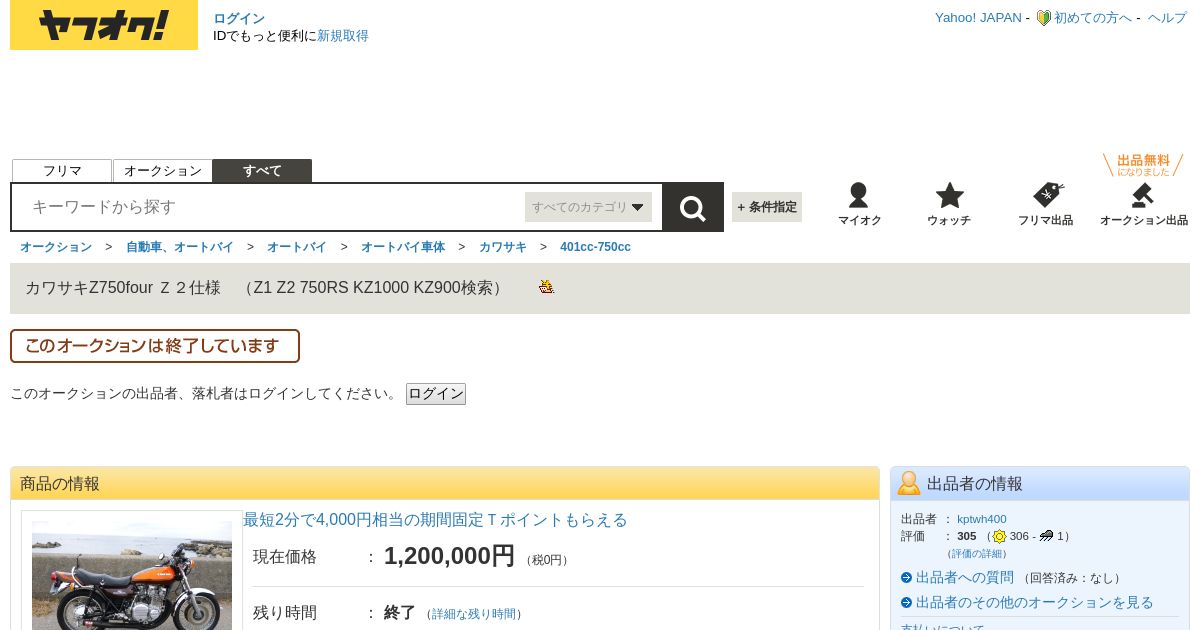Click the motorcycle product thumbnail

click(x=132, y=575)
